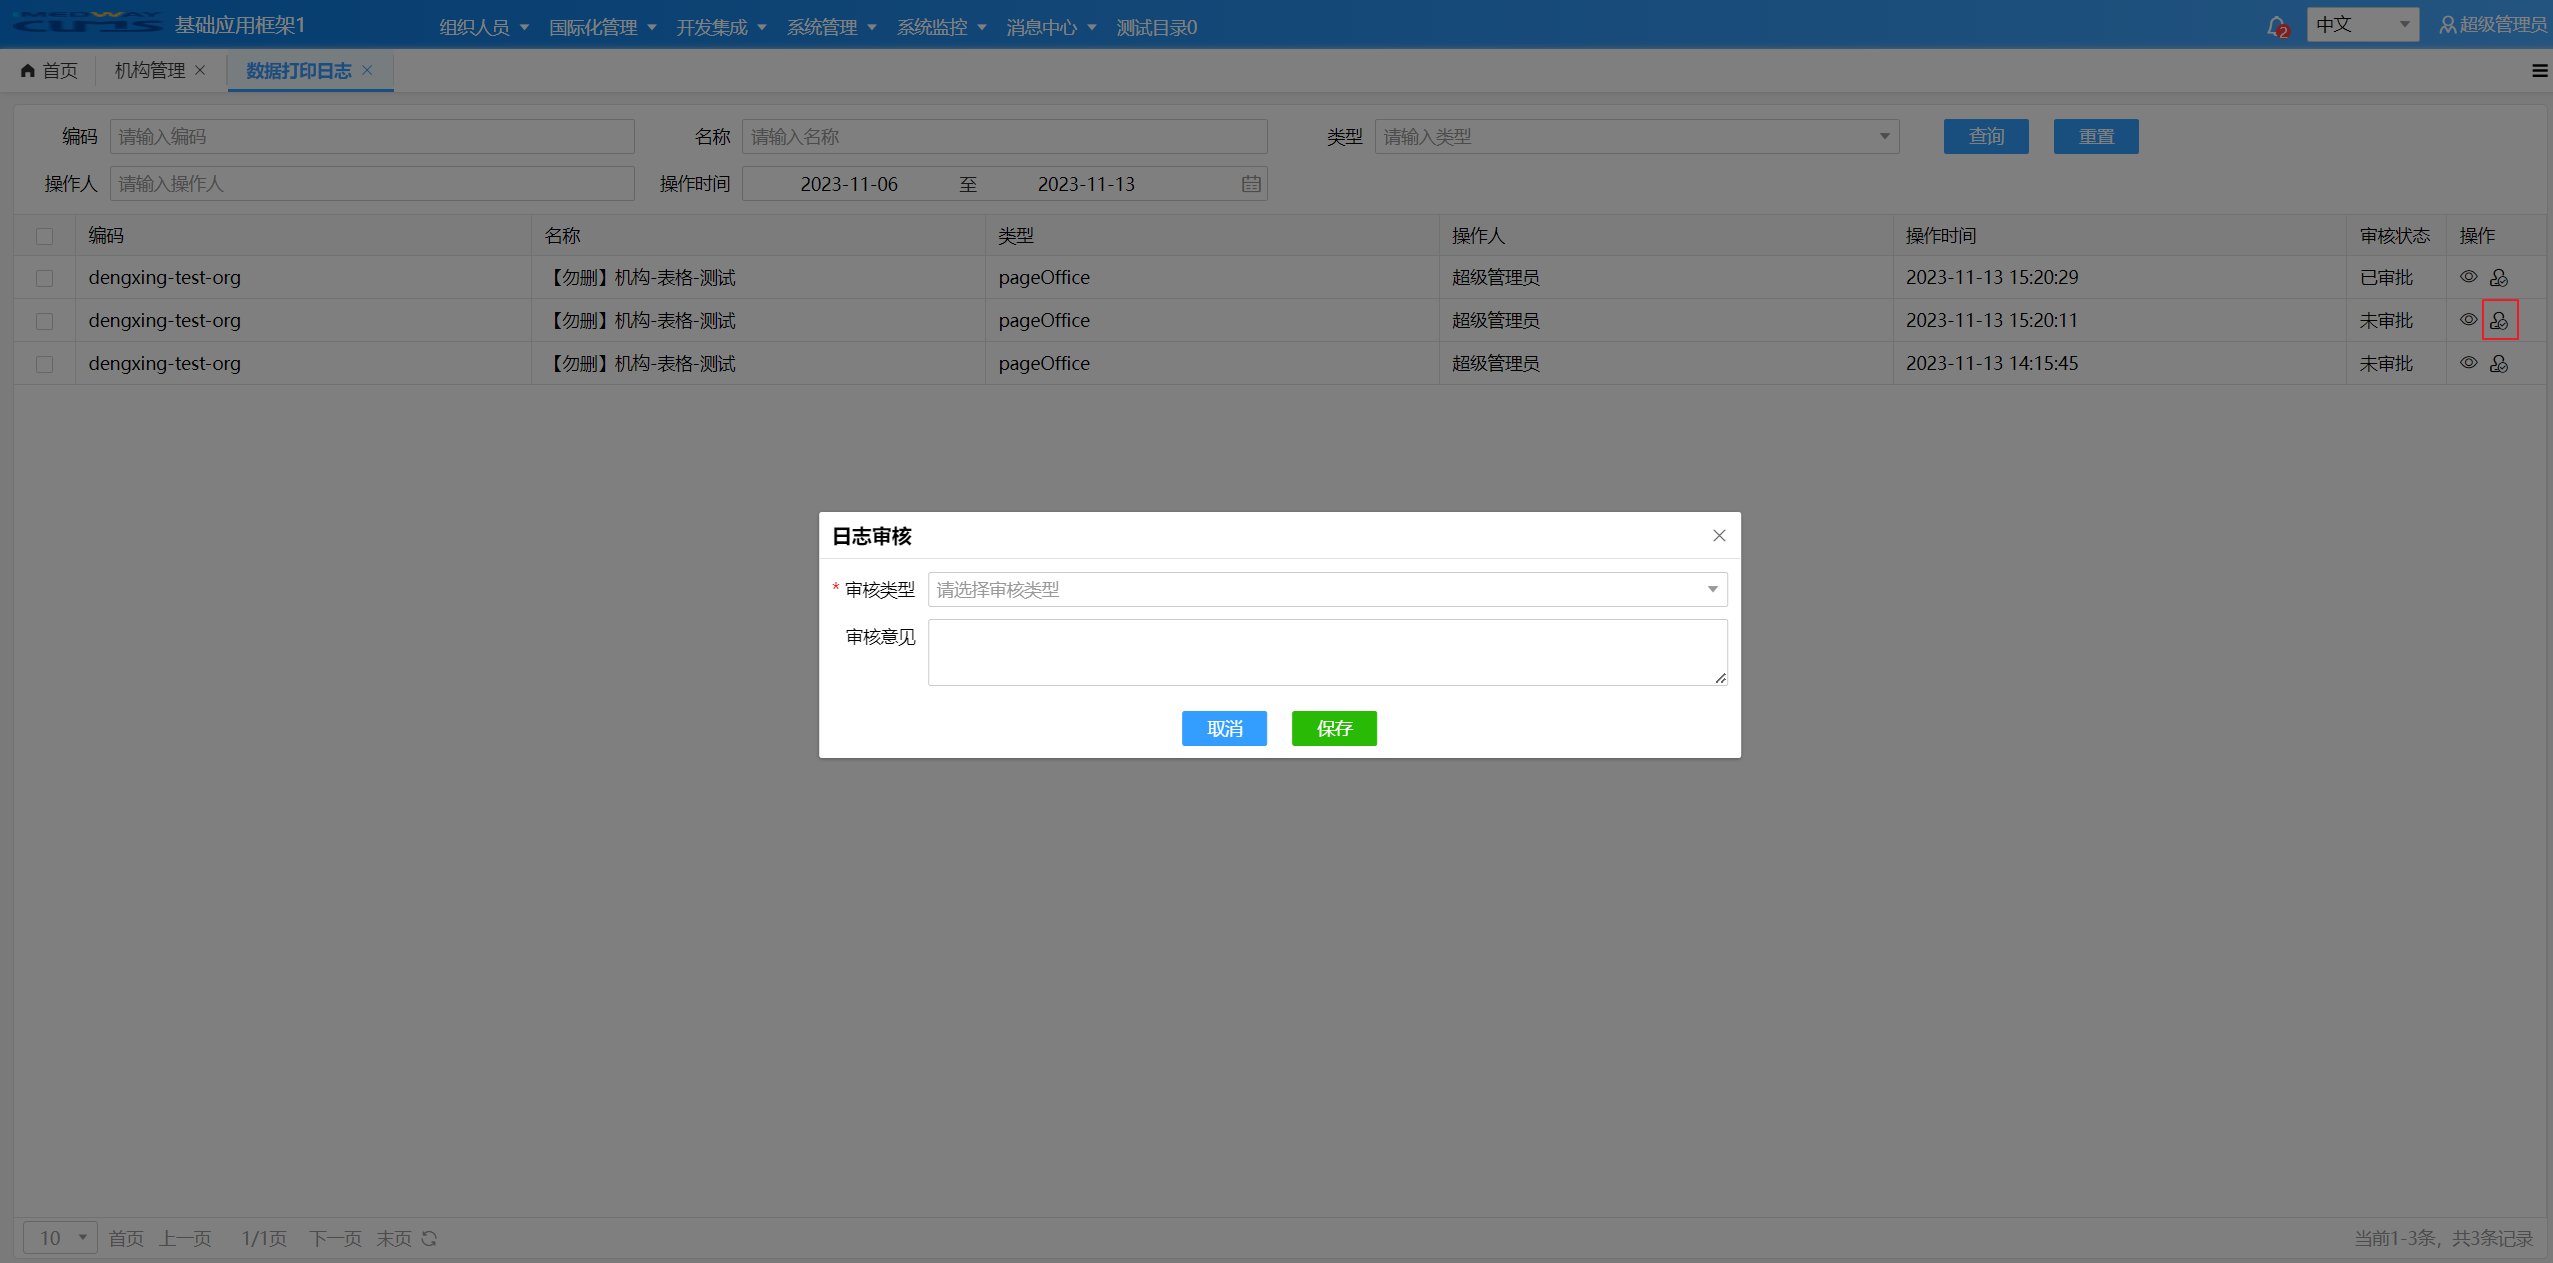Click the view eye icon in third row
Image resolution: width=2553 pixels, height=1263 pixels.
click(2468, 363)
